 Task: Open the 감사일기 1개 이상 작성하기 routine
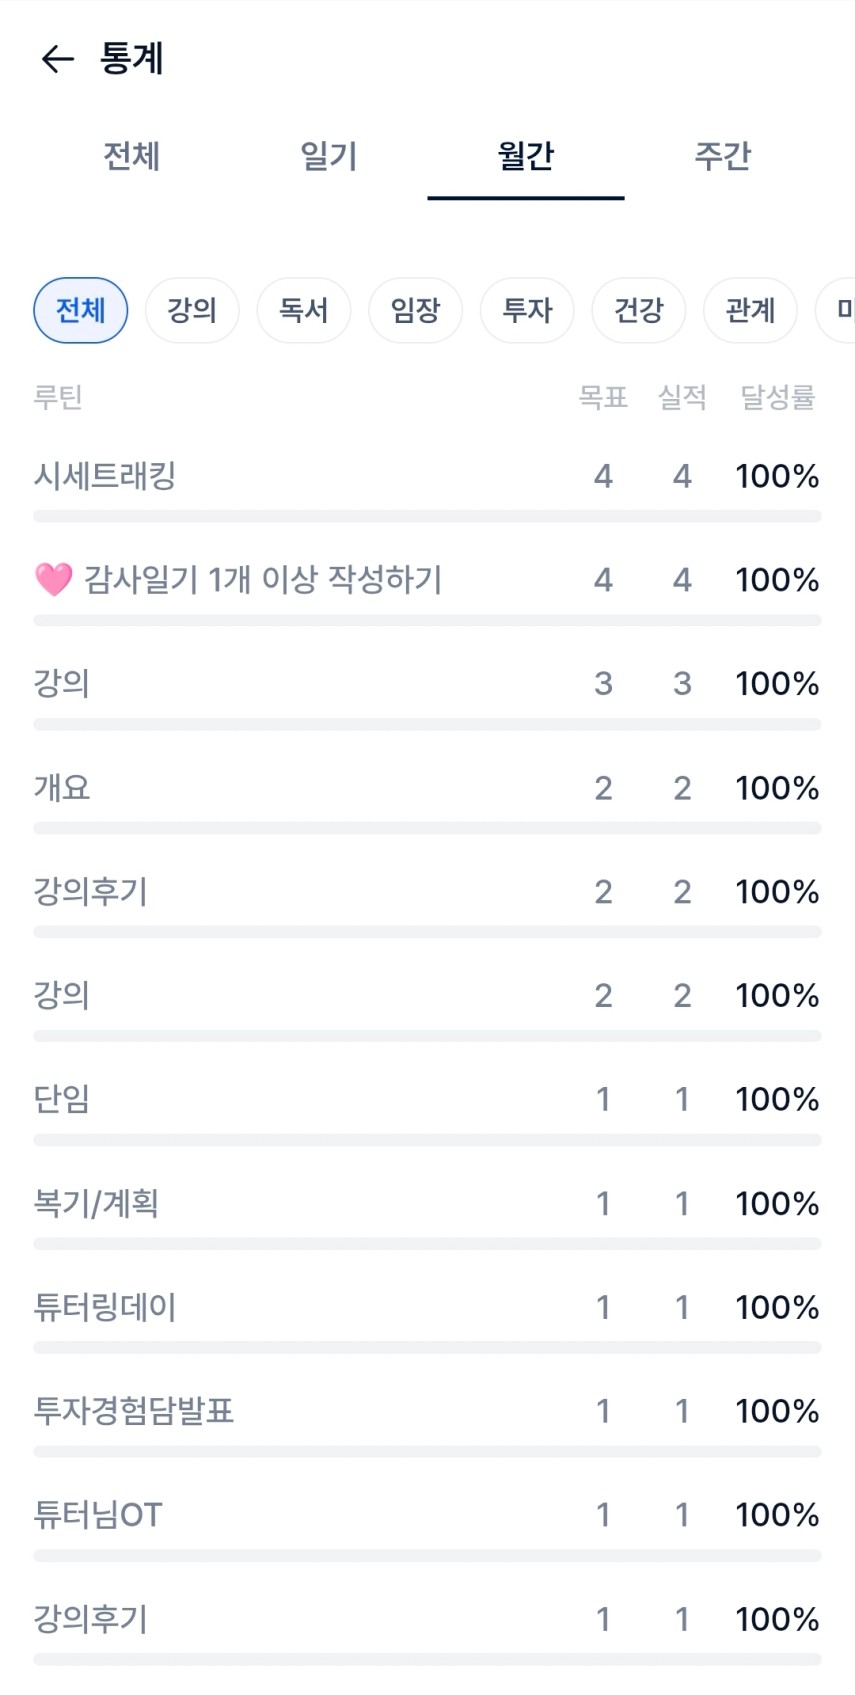point(262,580)
